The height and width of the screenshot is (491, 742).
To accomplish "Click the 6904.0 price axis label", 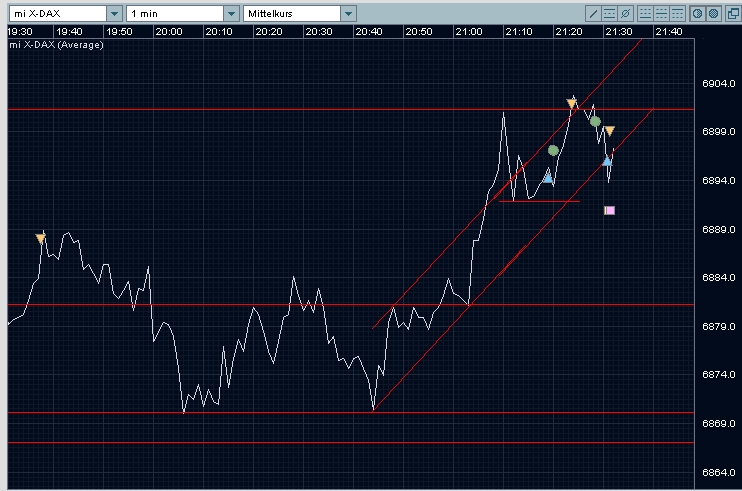I will (x=719, y=84).
